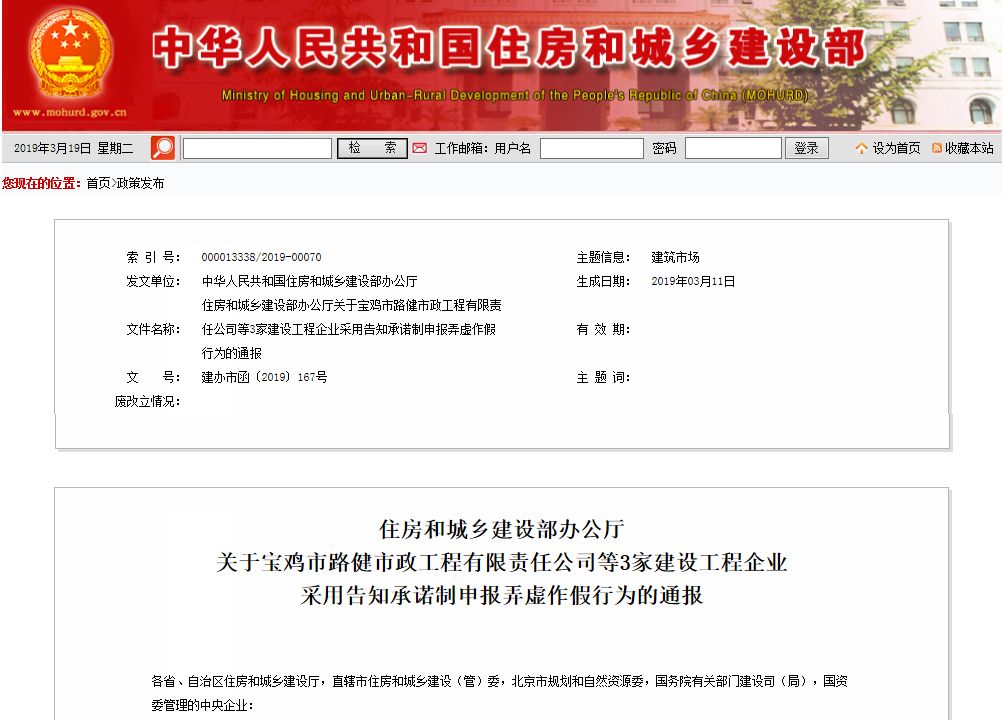1005x720 pixels.
Task: Click the heading line 采用告知承诺制申报弄虚作假行为的通报
Action: point(502,595)
